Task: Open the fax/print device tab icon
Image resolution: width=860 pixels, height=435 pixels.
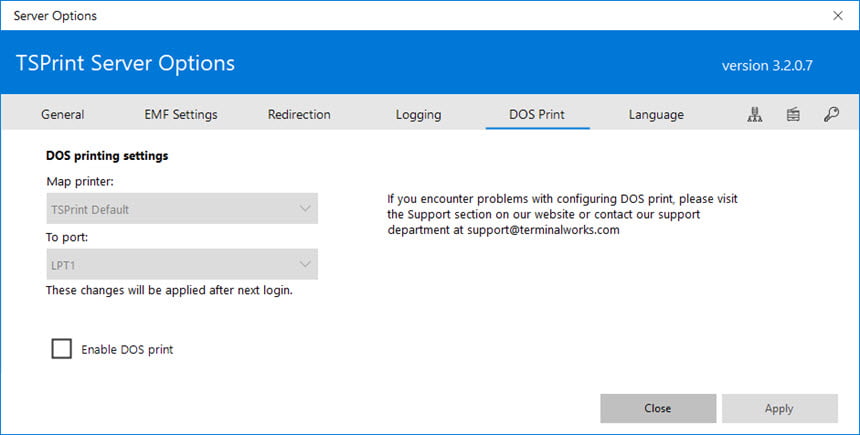Action: [x=793, y=114]
